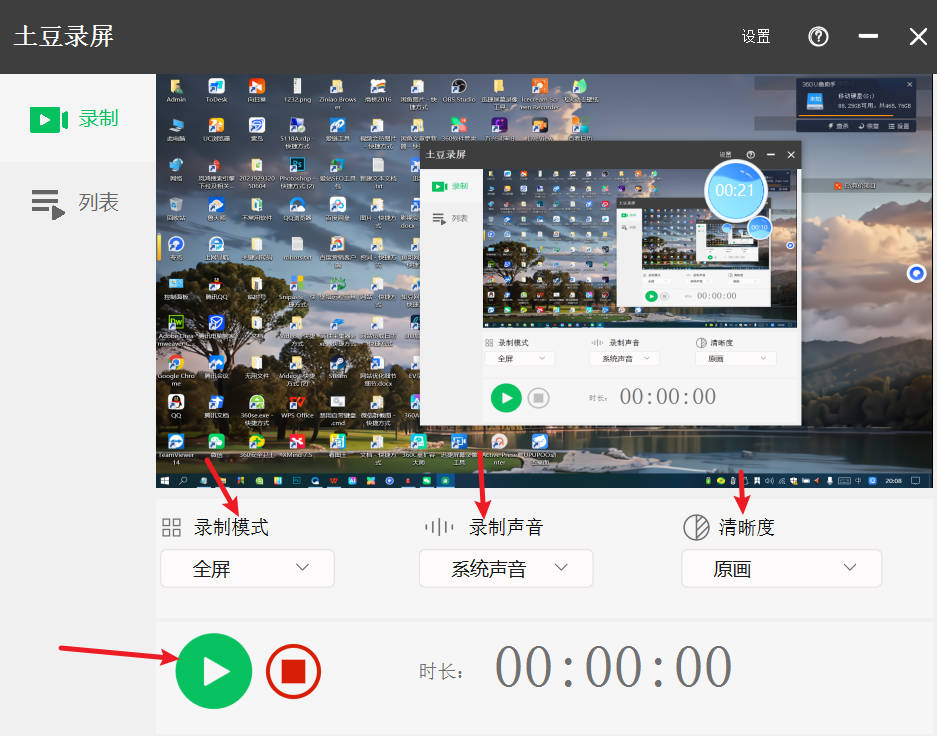Screen dimensions: 937x736
Task: Open 设置 in the title bar
Action: coord(756,37)
